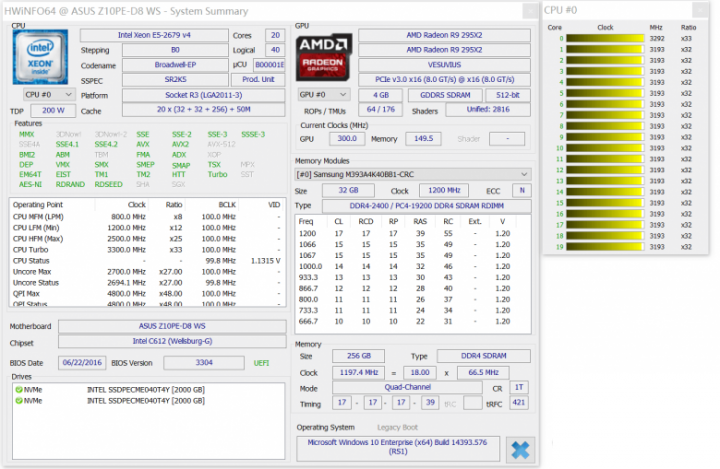Select the Uncore Max row

pos(147,272)
